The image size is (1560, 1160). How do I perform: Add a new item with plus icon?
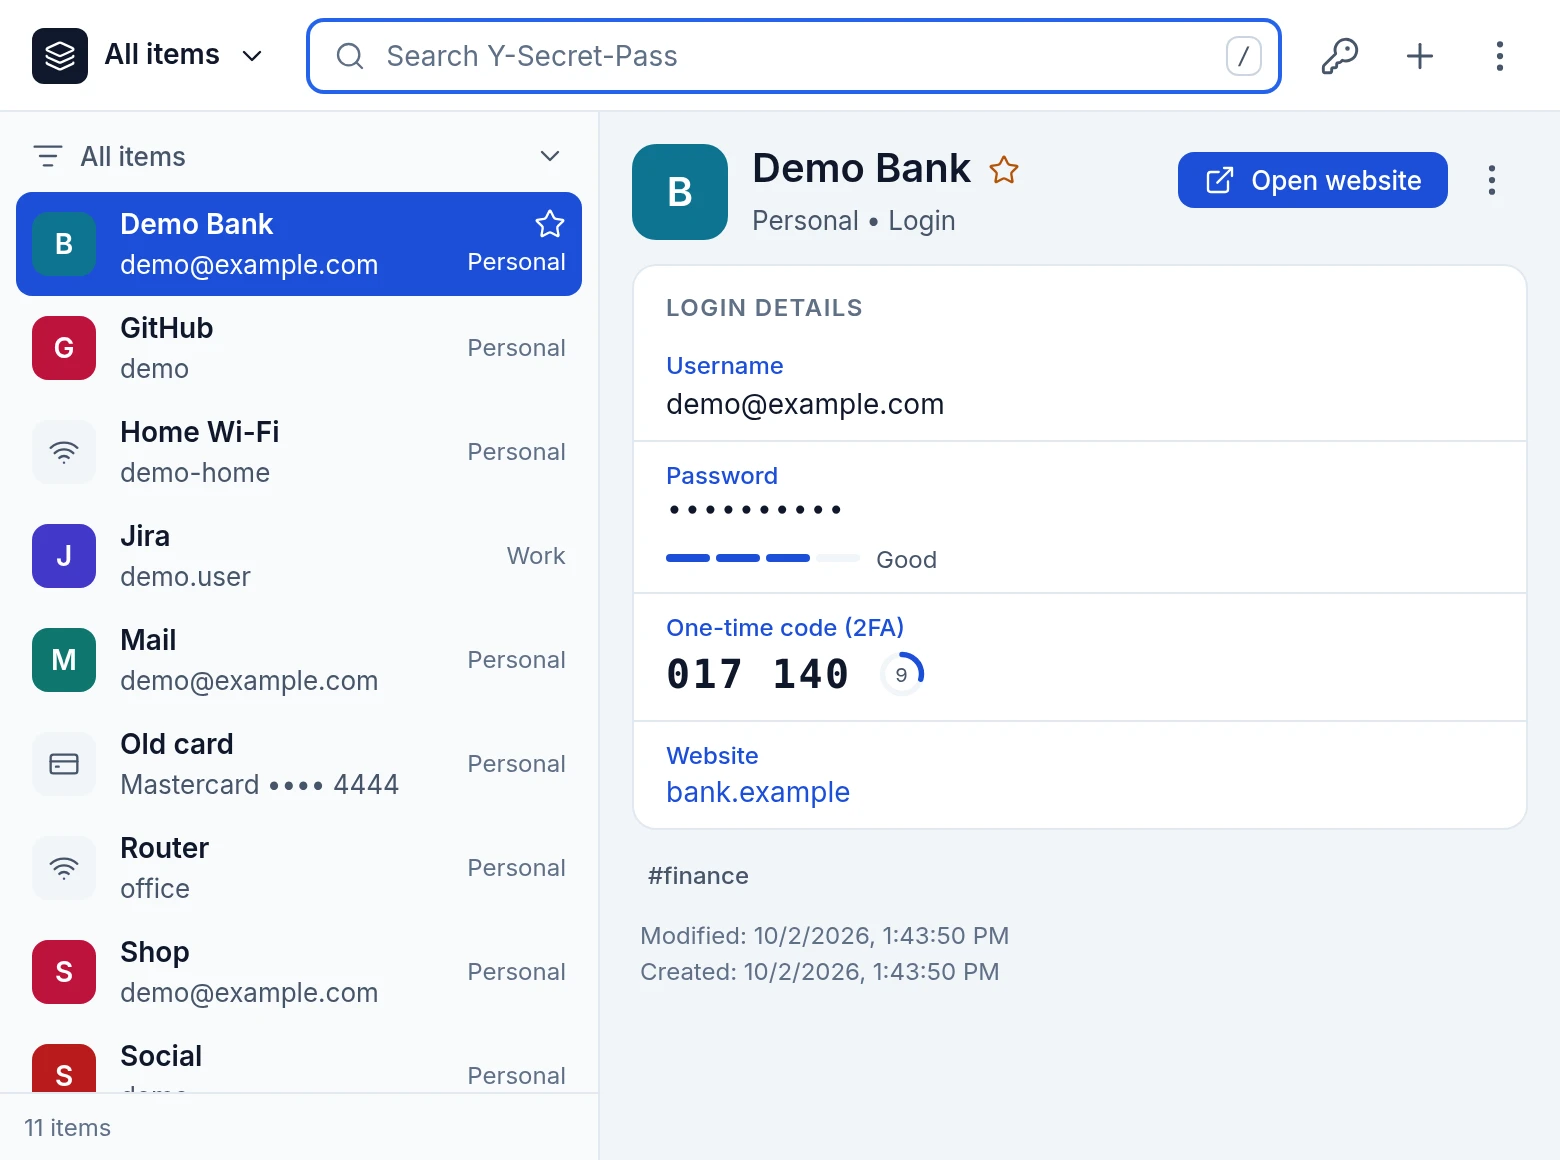(x=1419, y=56)
